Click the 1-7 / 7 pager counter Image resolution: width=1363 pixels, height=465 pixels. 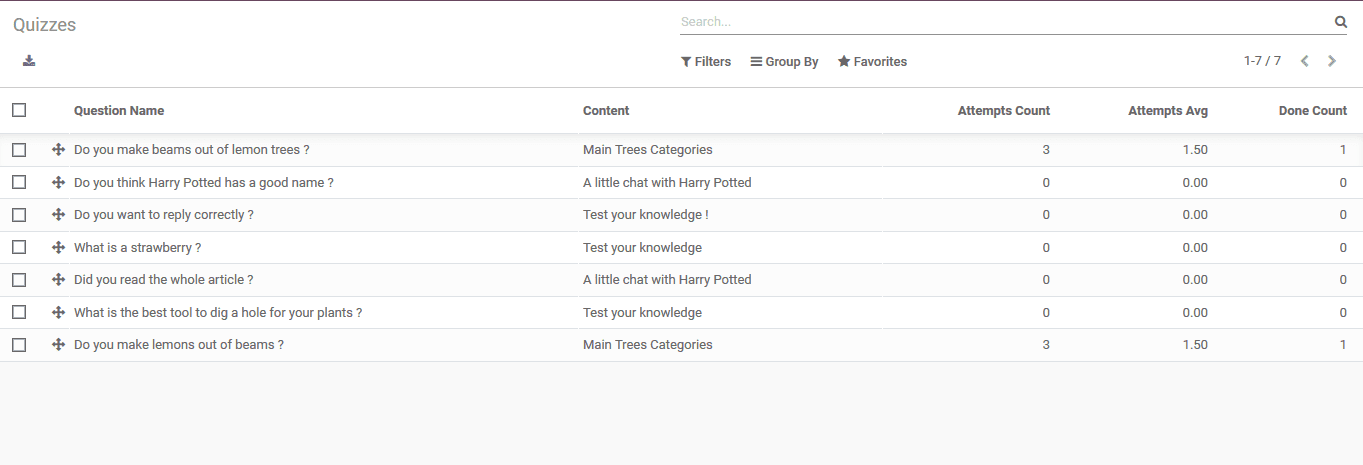(1262, 61)
